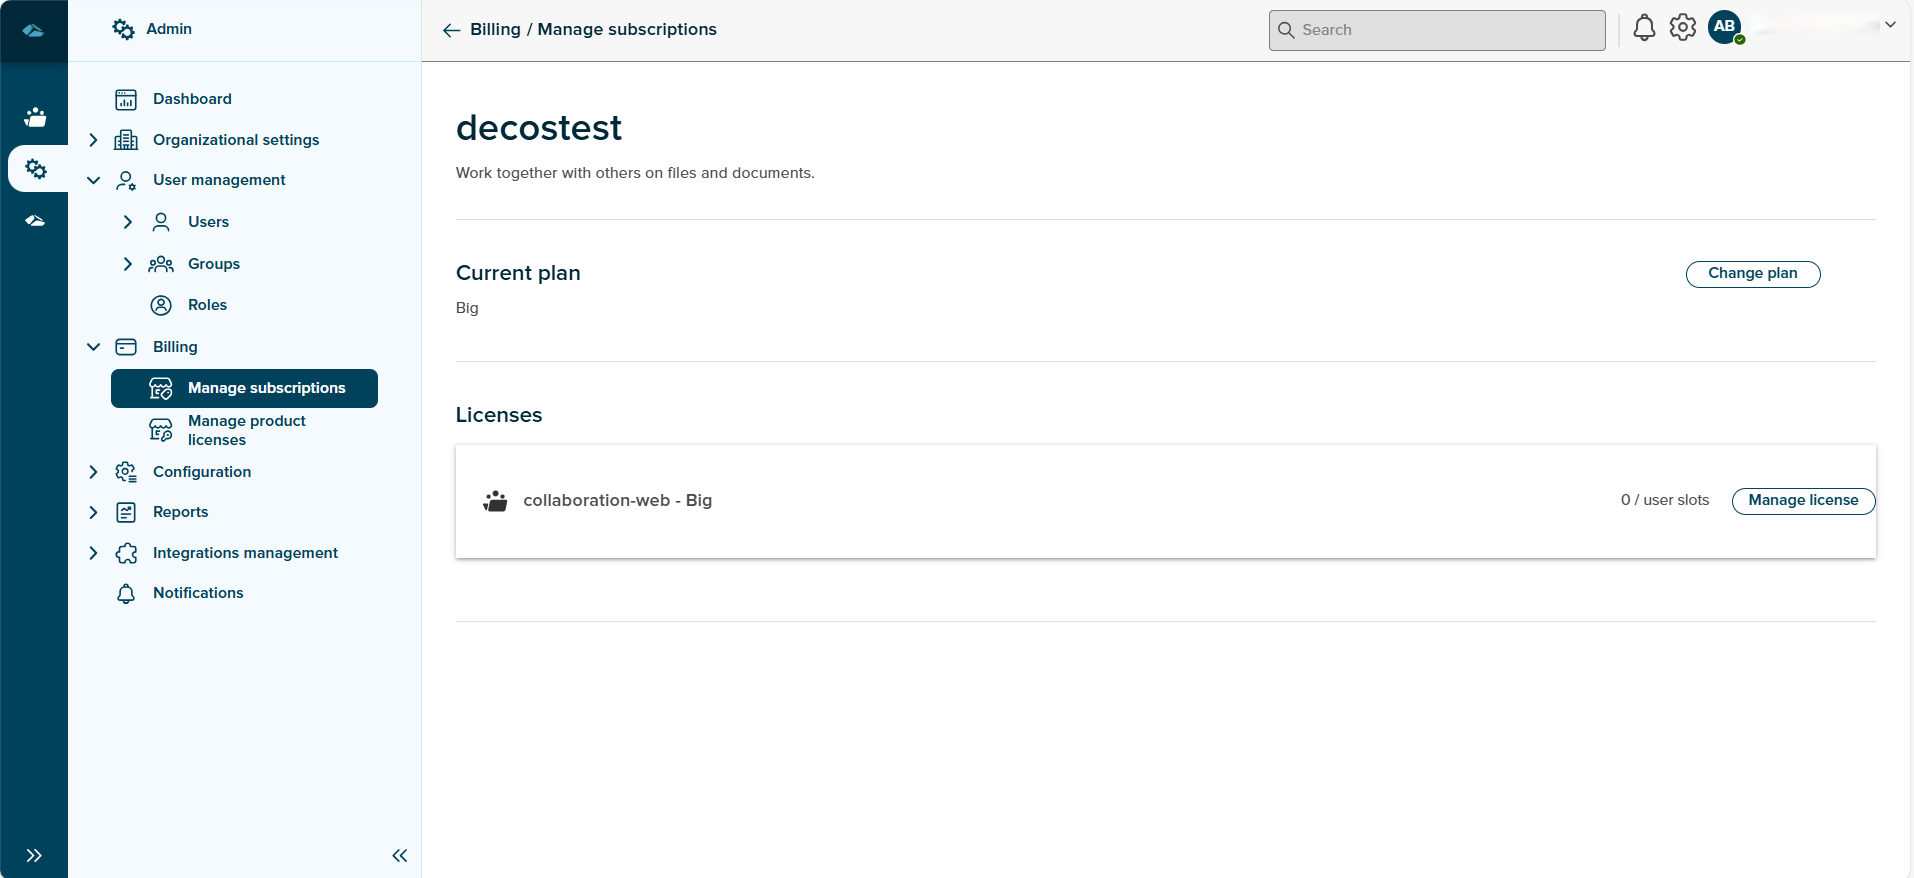Expand Organizational settings chevron

[93, 140]
